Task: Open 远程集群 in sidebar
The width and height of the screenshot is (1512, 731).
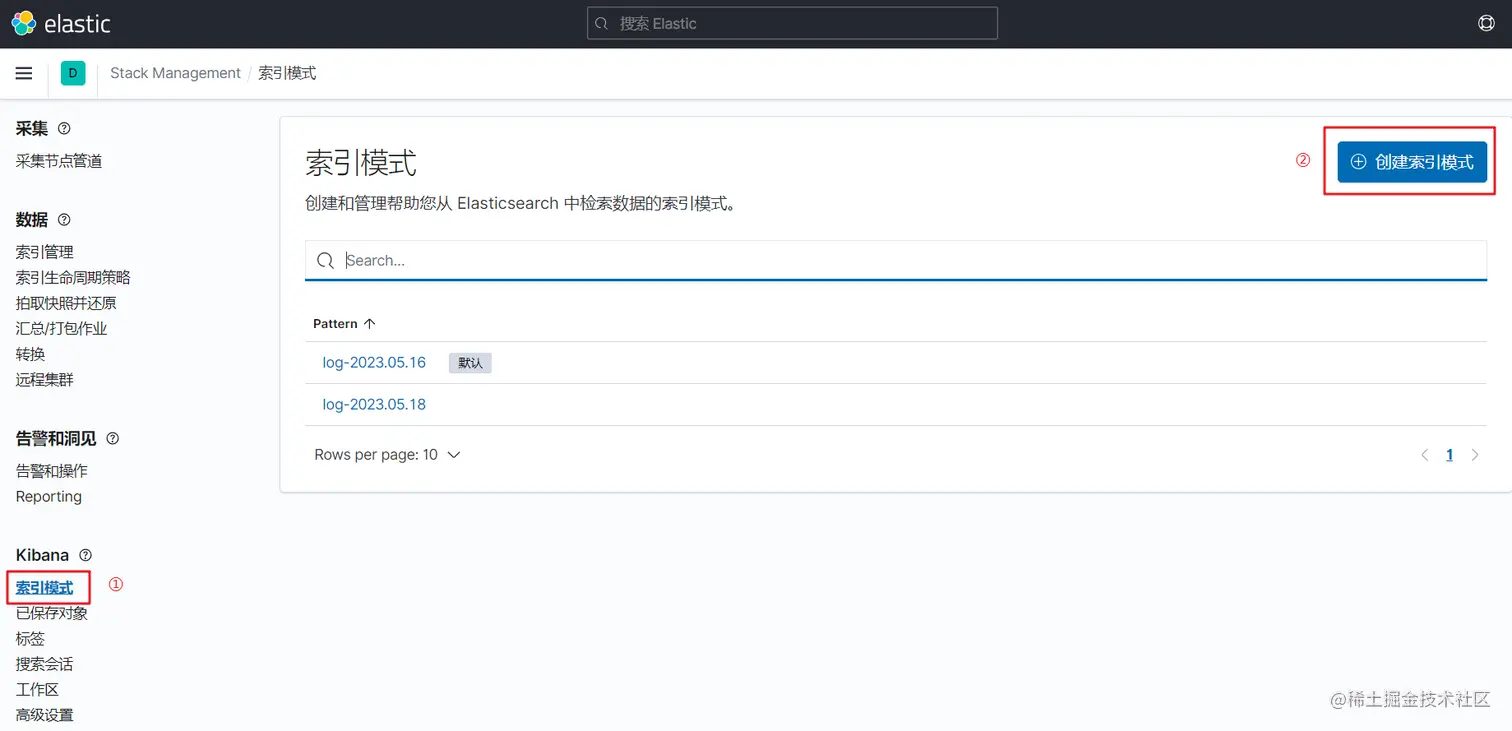Action: click(x=45, y=380)
